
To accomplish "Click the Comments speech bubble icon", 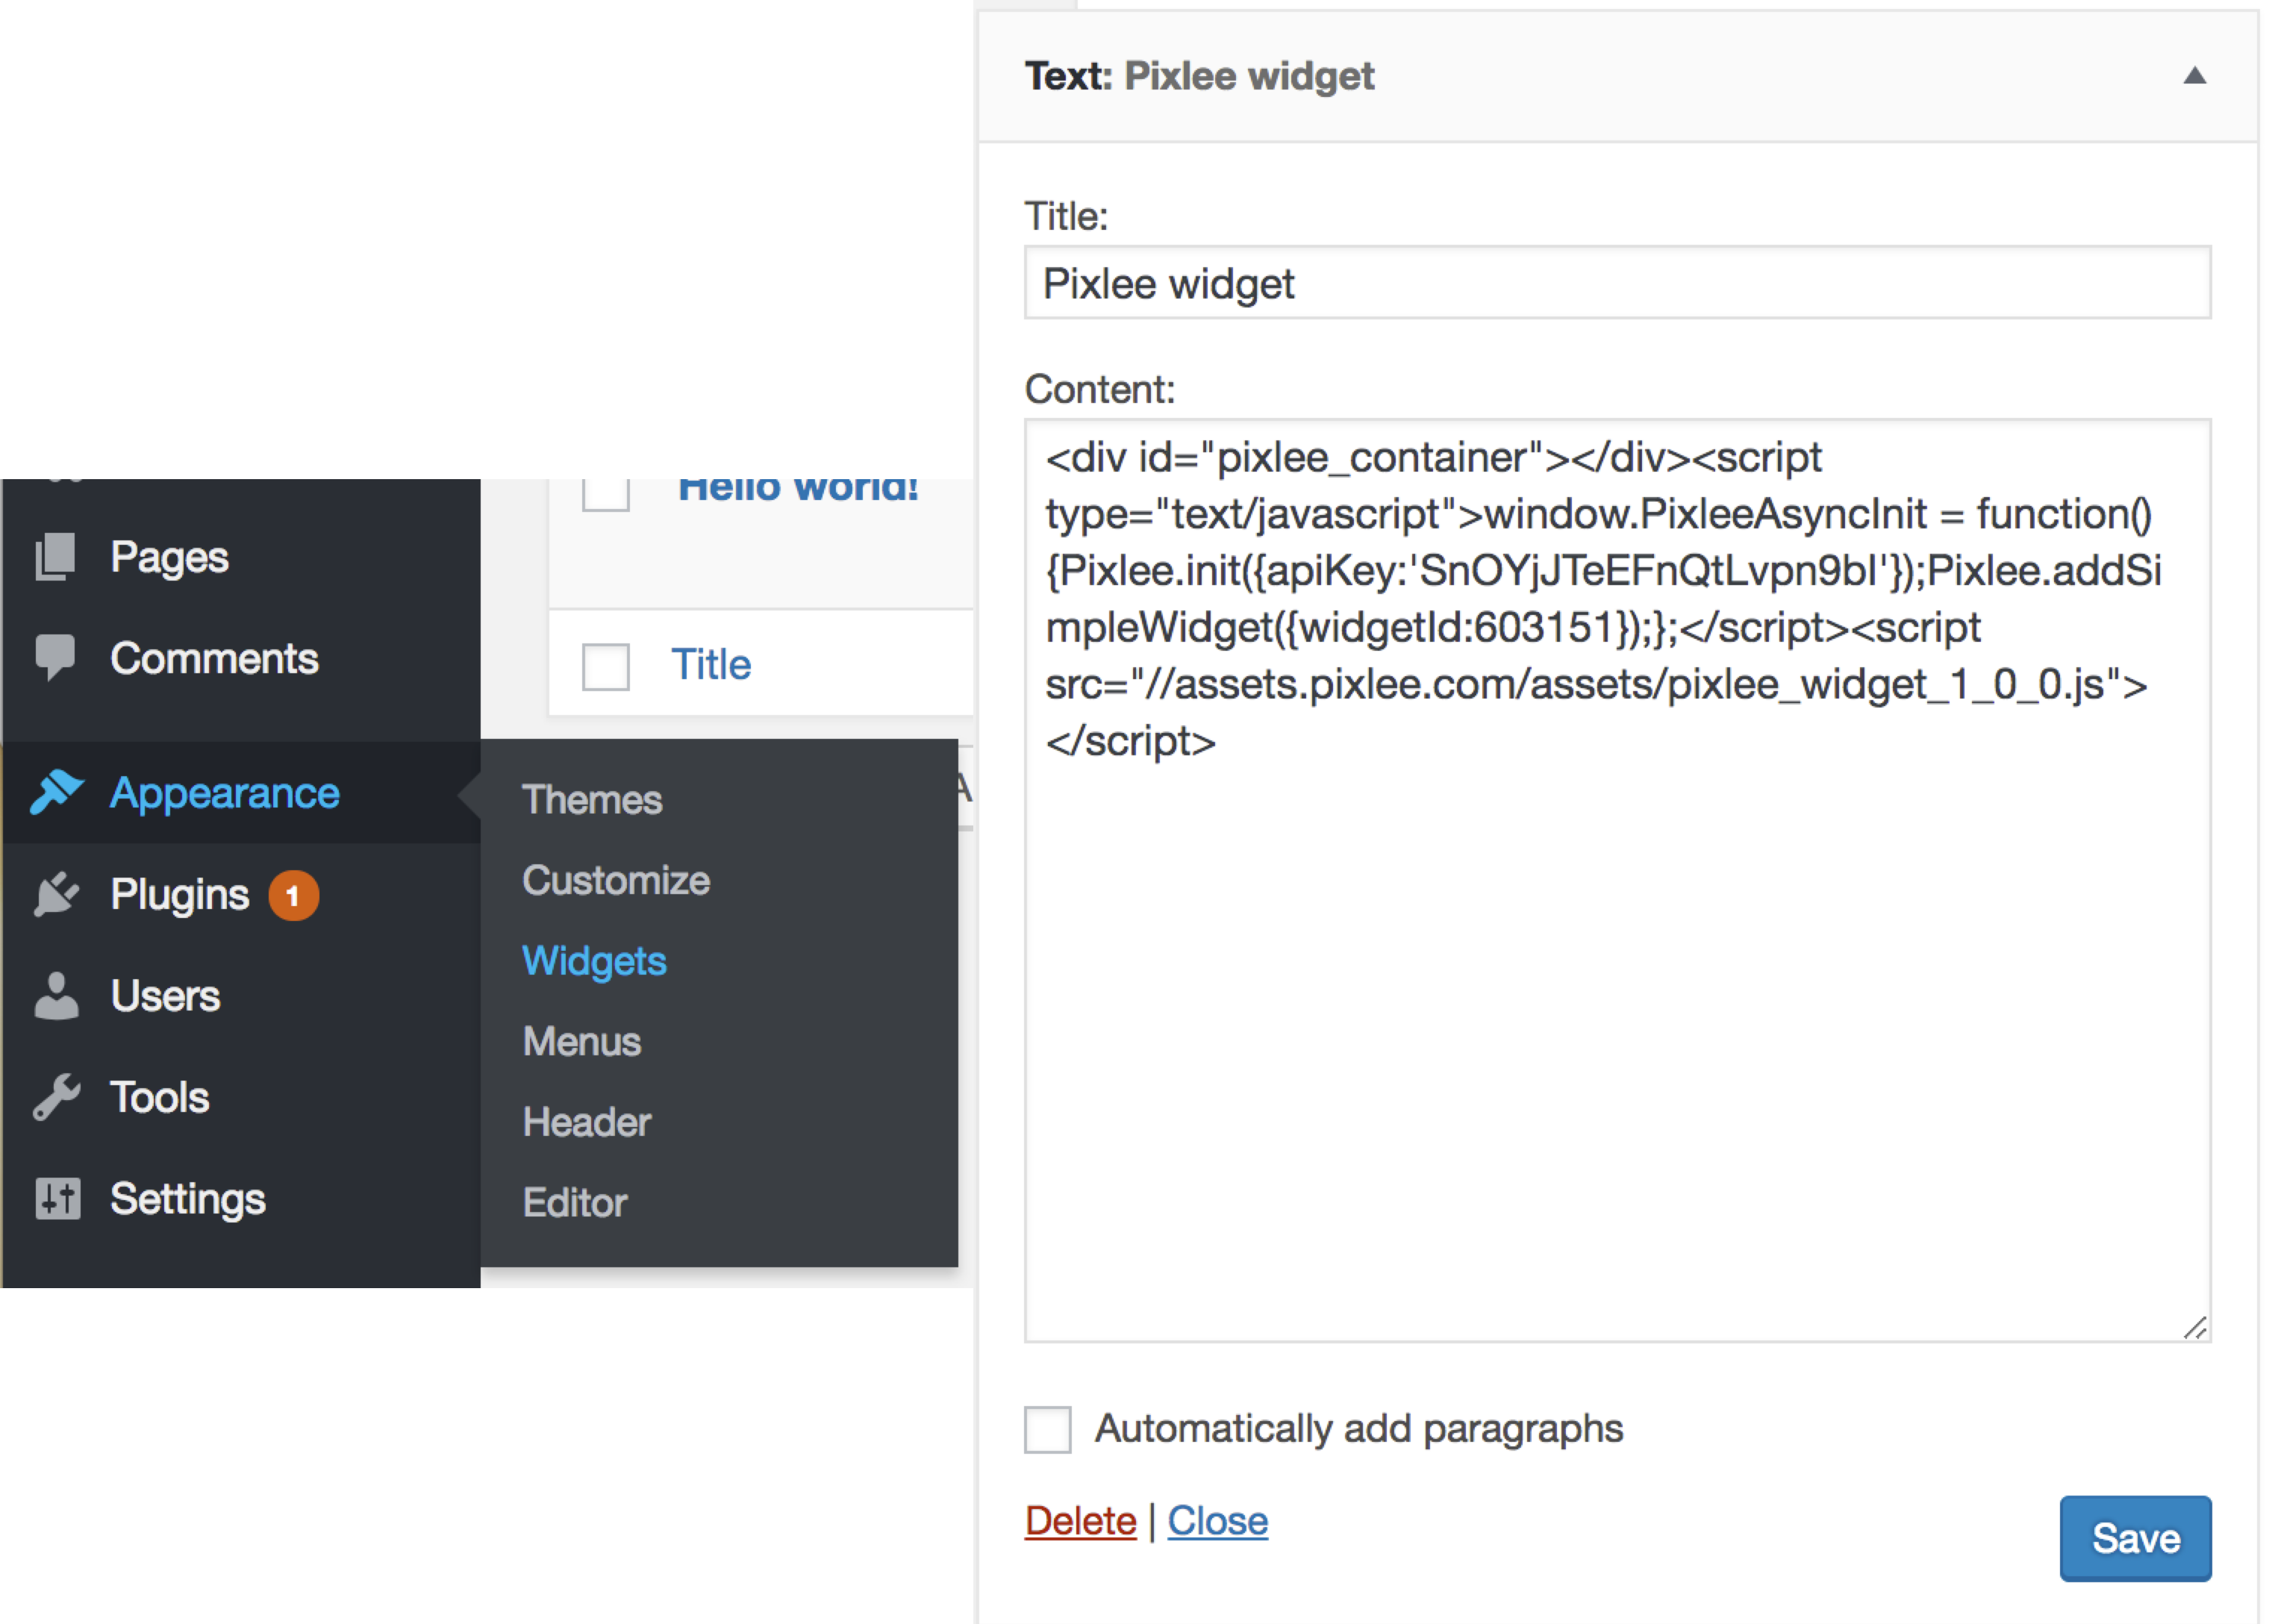I will [x=56, y=657].
